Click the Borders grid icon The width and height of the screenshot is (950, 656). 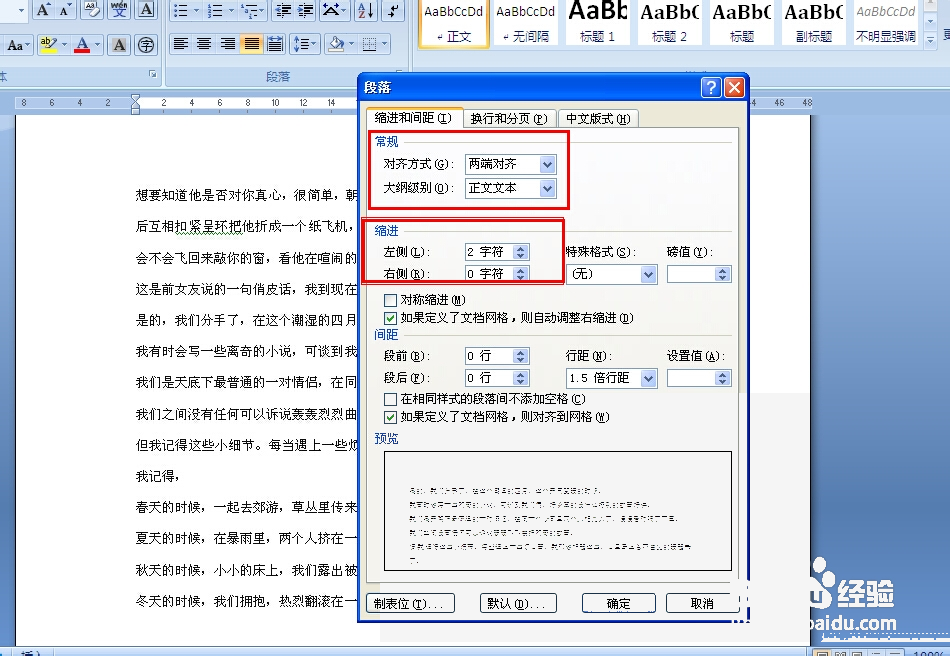pyautogui.click(x=369, y=44)
